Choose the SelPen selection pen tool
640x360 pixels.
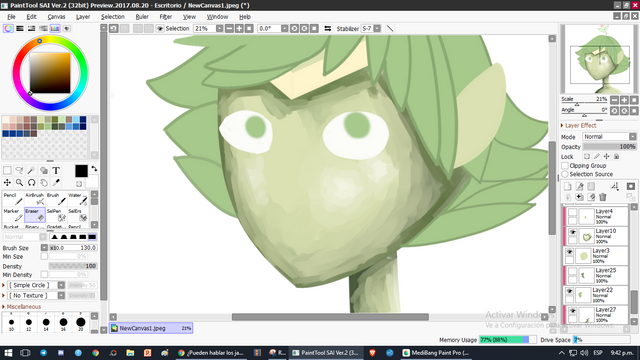click(x=56, y=215)
